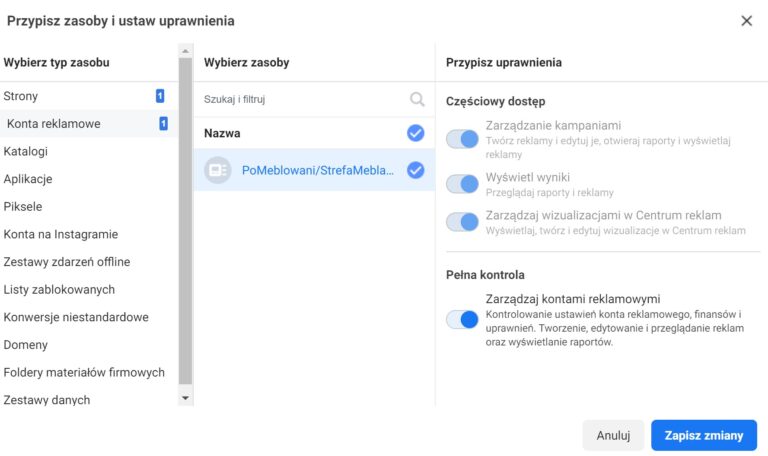Open the PoMeblowani/StrefaMebla account link
This screenshot has width=768, height=456.
point(318,170)
